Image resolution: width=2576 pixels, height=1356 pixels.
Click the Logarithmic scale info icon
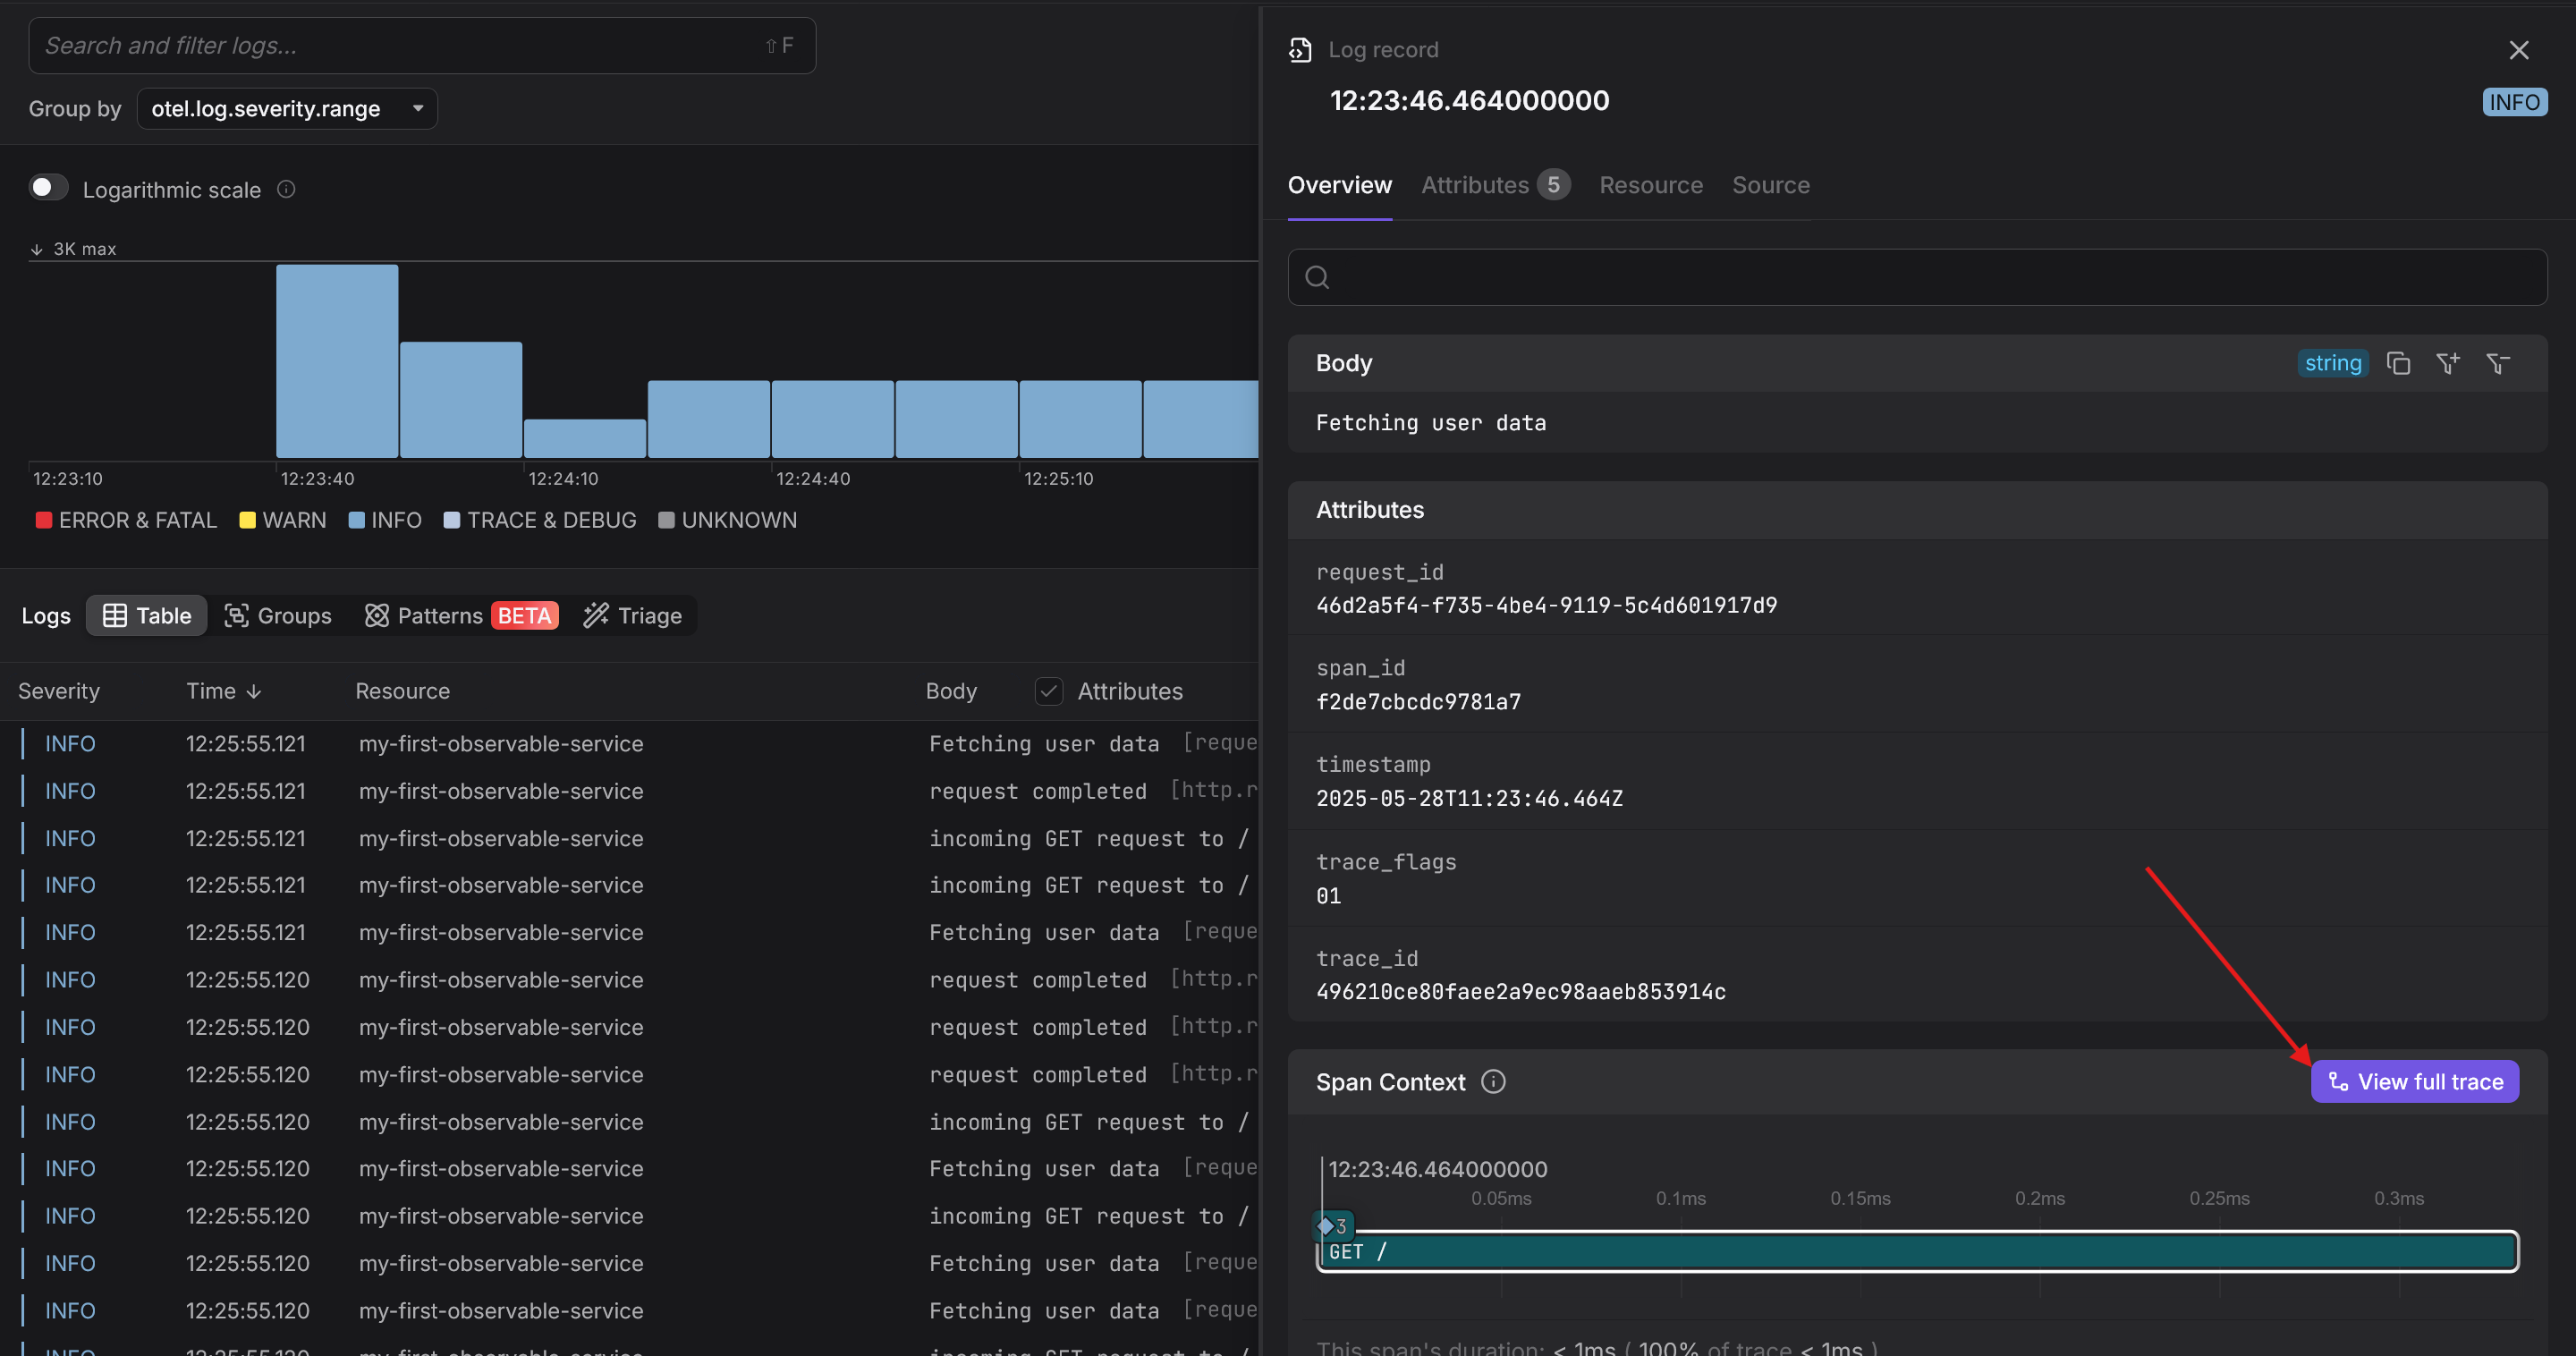tap(286, 189)
